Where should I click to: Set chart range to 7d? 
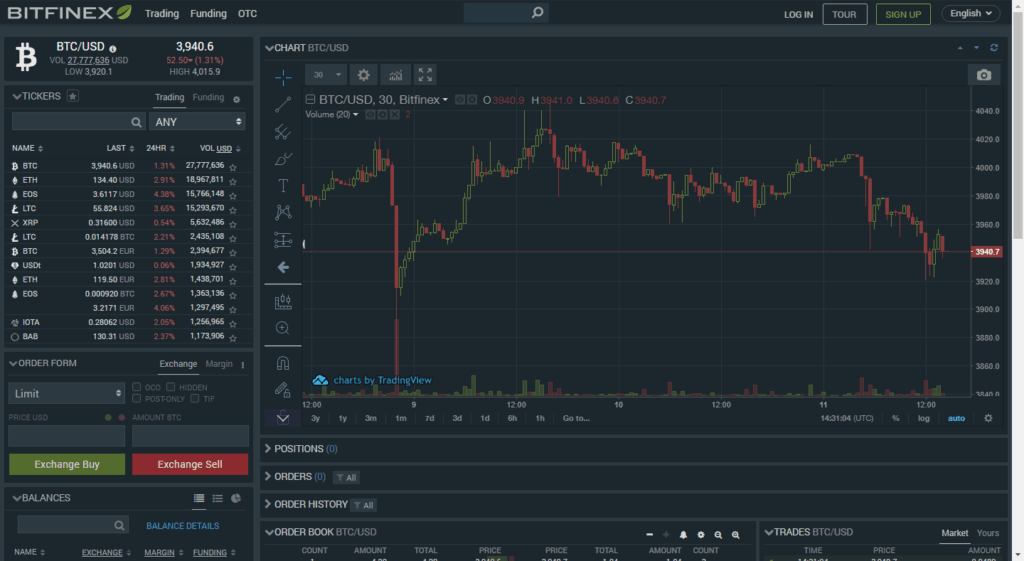pyautogui.click(x=429, y=418)
